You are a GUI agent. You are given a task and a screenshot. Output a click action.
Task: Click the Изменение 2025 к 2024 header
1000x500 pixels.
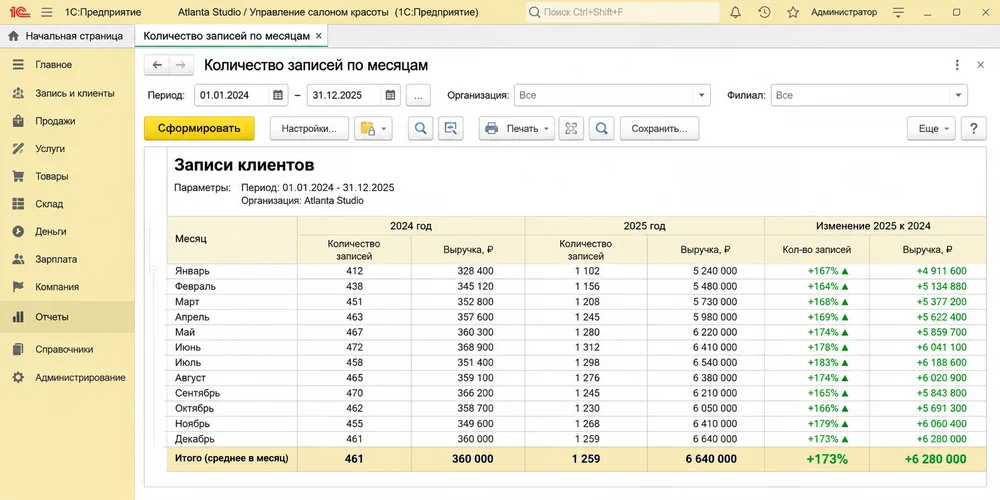(x=875, y=226)
